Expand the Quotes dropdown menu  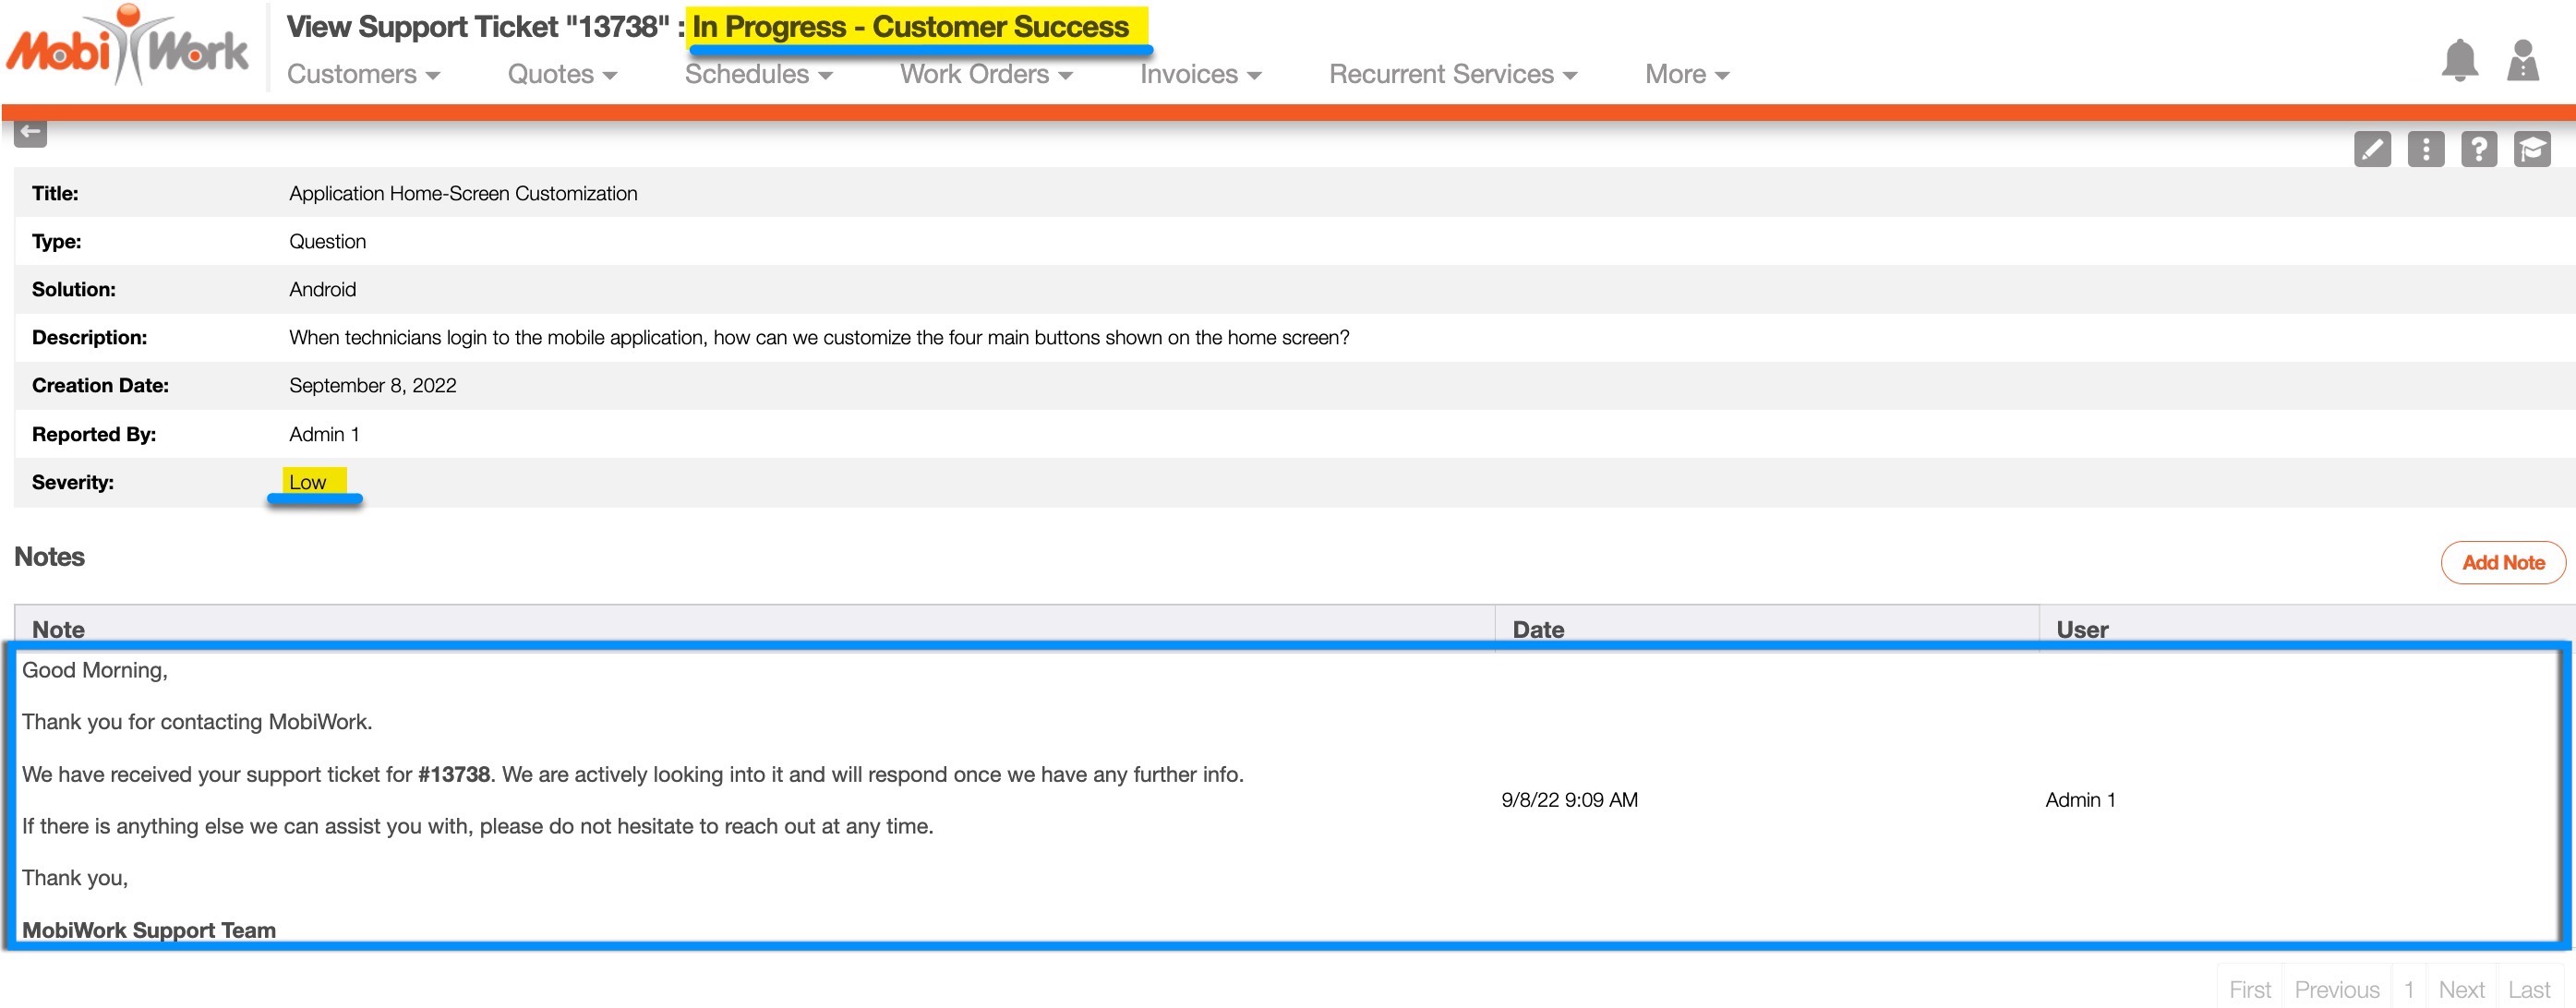point(562,74)
